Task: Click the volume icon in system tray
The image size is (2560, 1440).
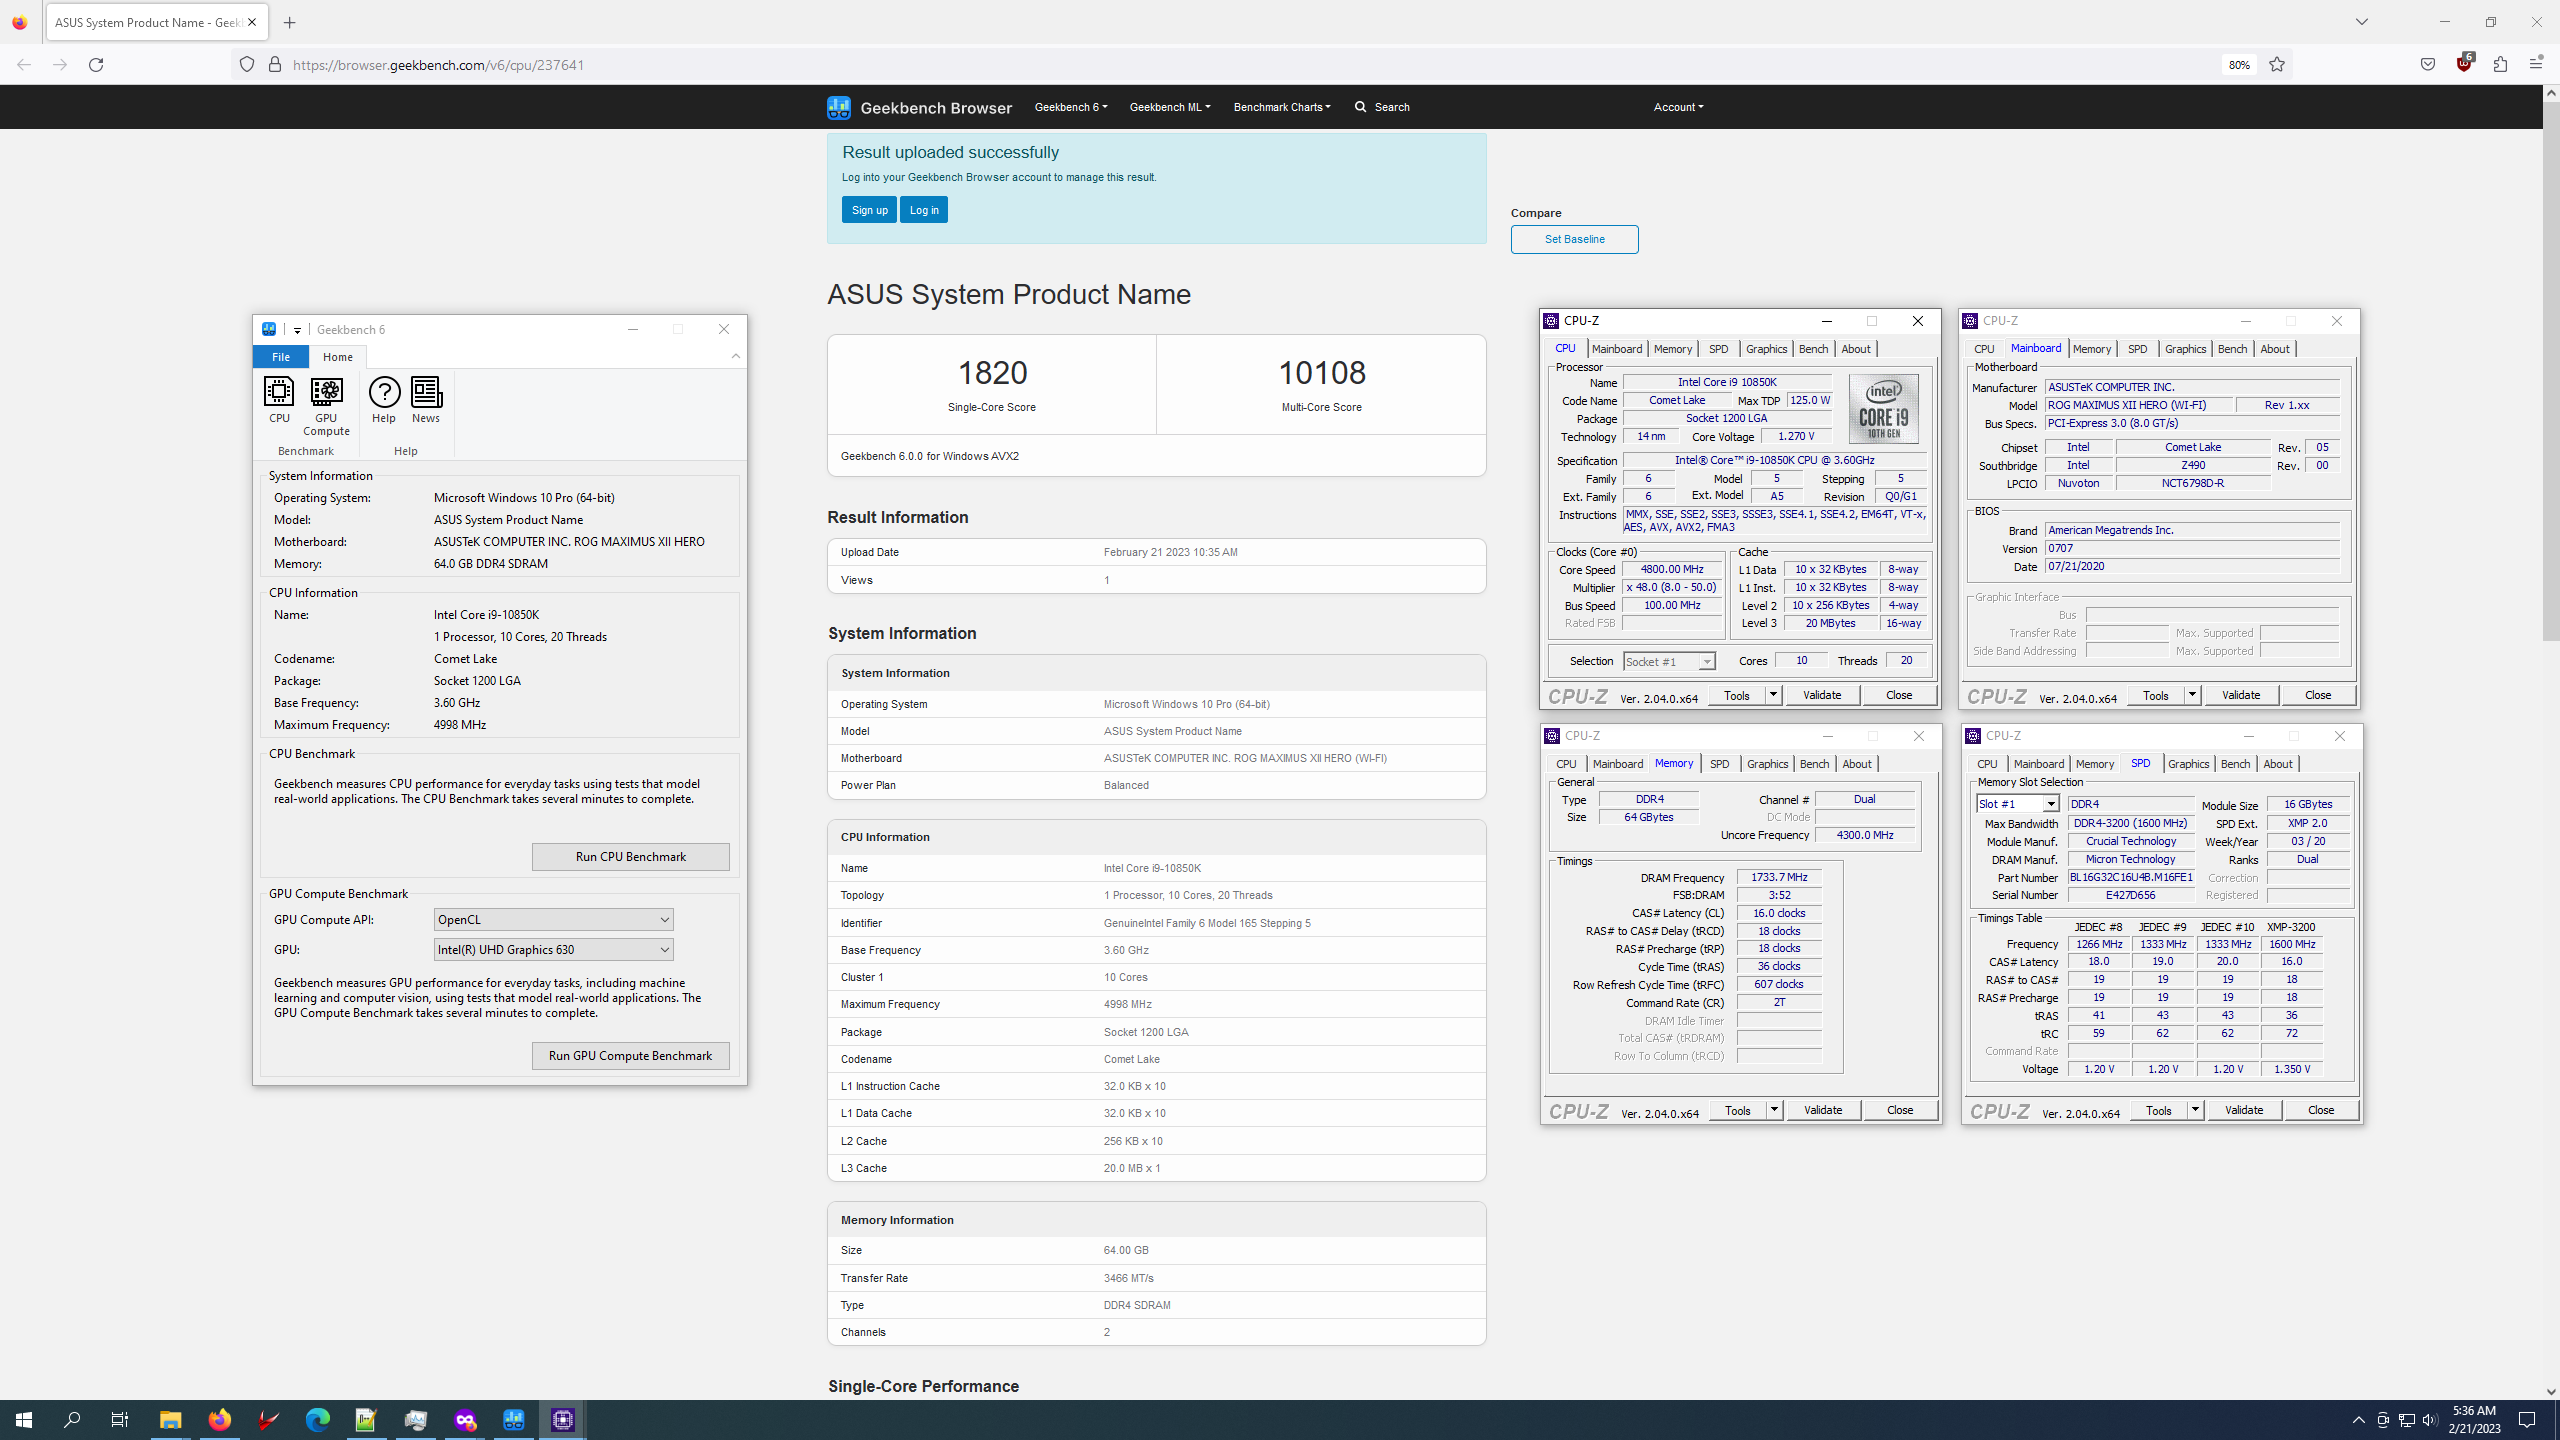Action: (x=2430, y=1420)
